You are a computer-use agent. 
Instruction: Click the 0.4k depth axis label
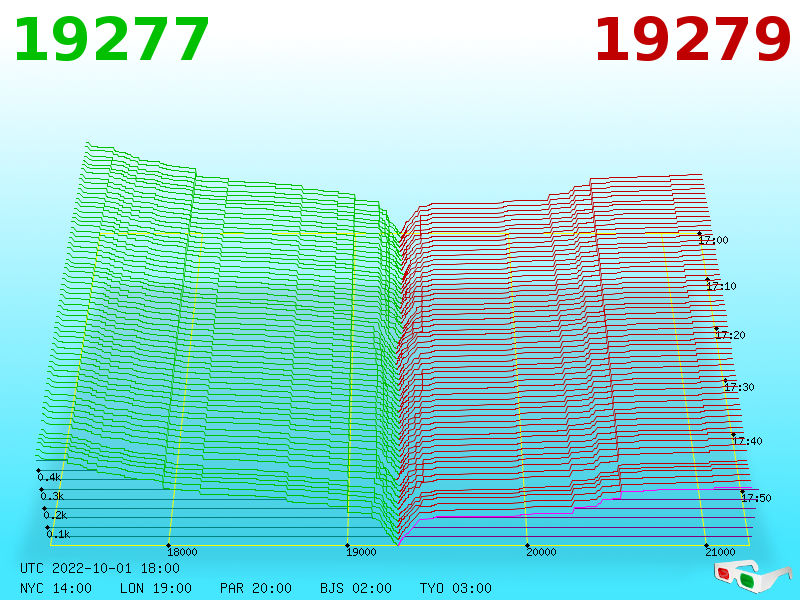point(49,478)
